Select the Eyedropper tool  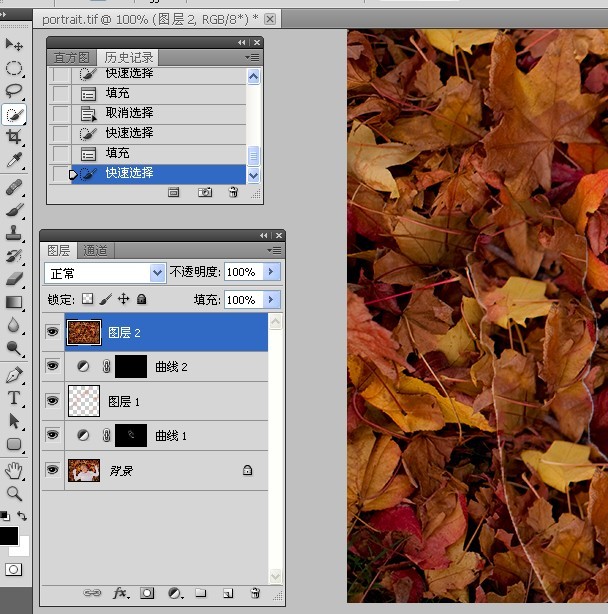(14, 160)
